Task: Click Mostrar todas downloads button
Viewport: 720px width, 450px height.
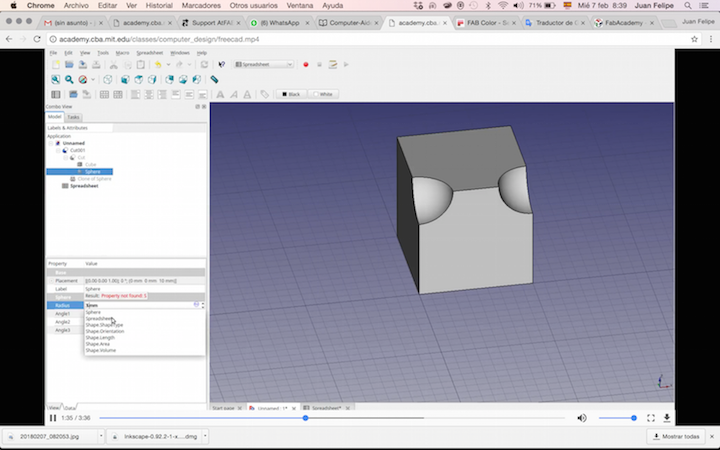Action: 677,437
